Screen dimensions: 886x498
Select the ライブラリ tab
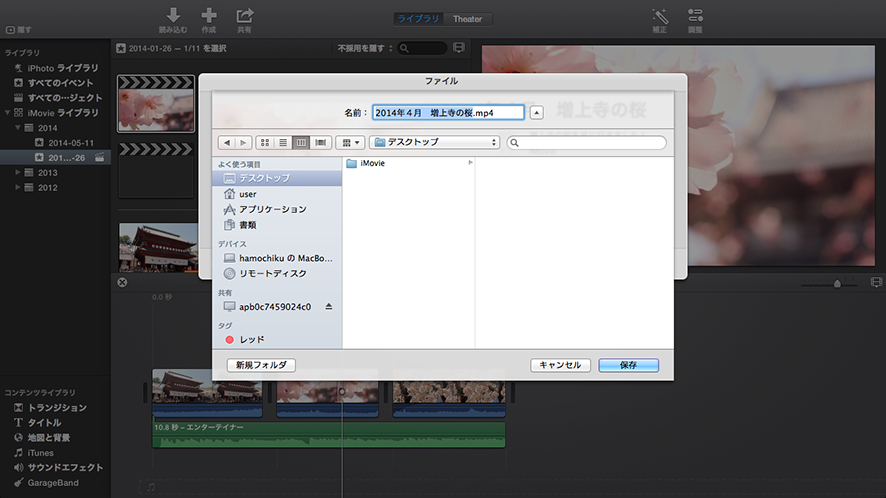(x=419, y=19)
